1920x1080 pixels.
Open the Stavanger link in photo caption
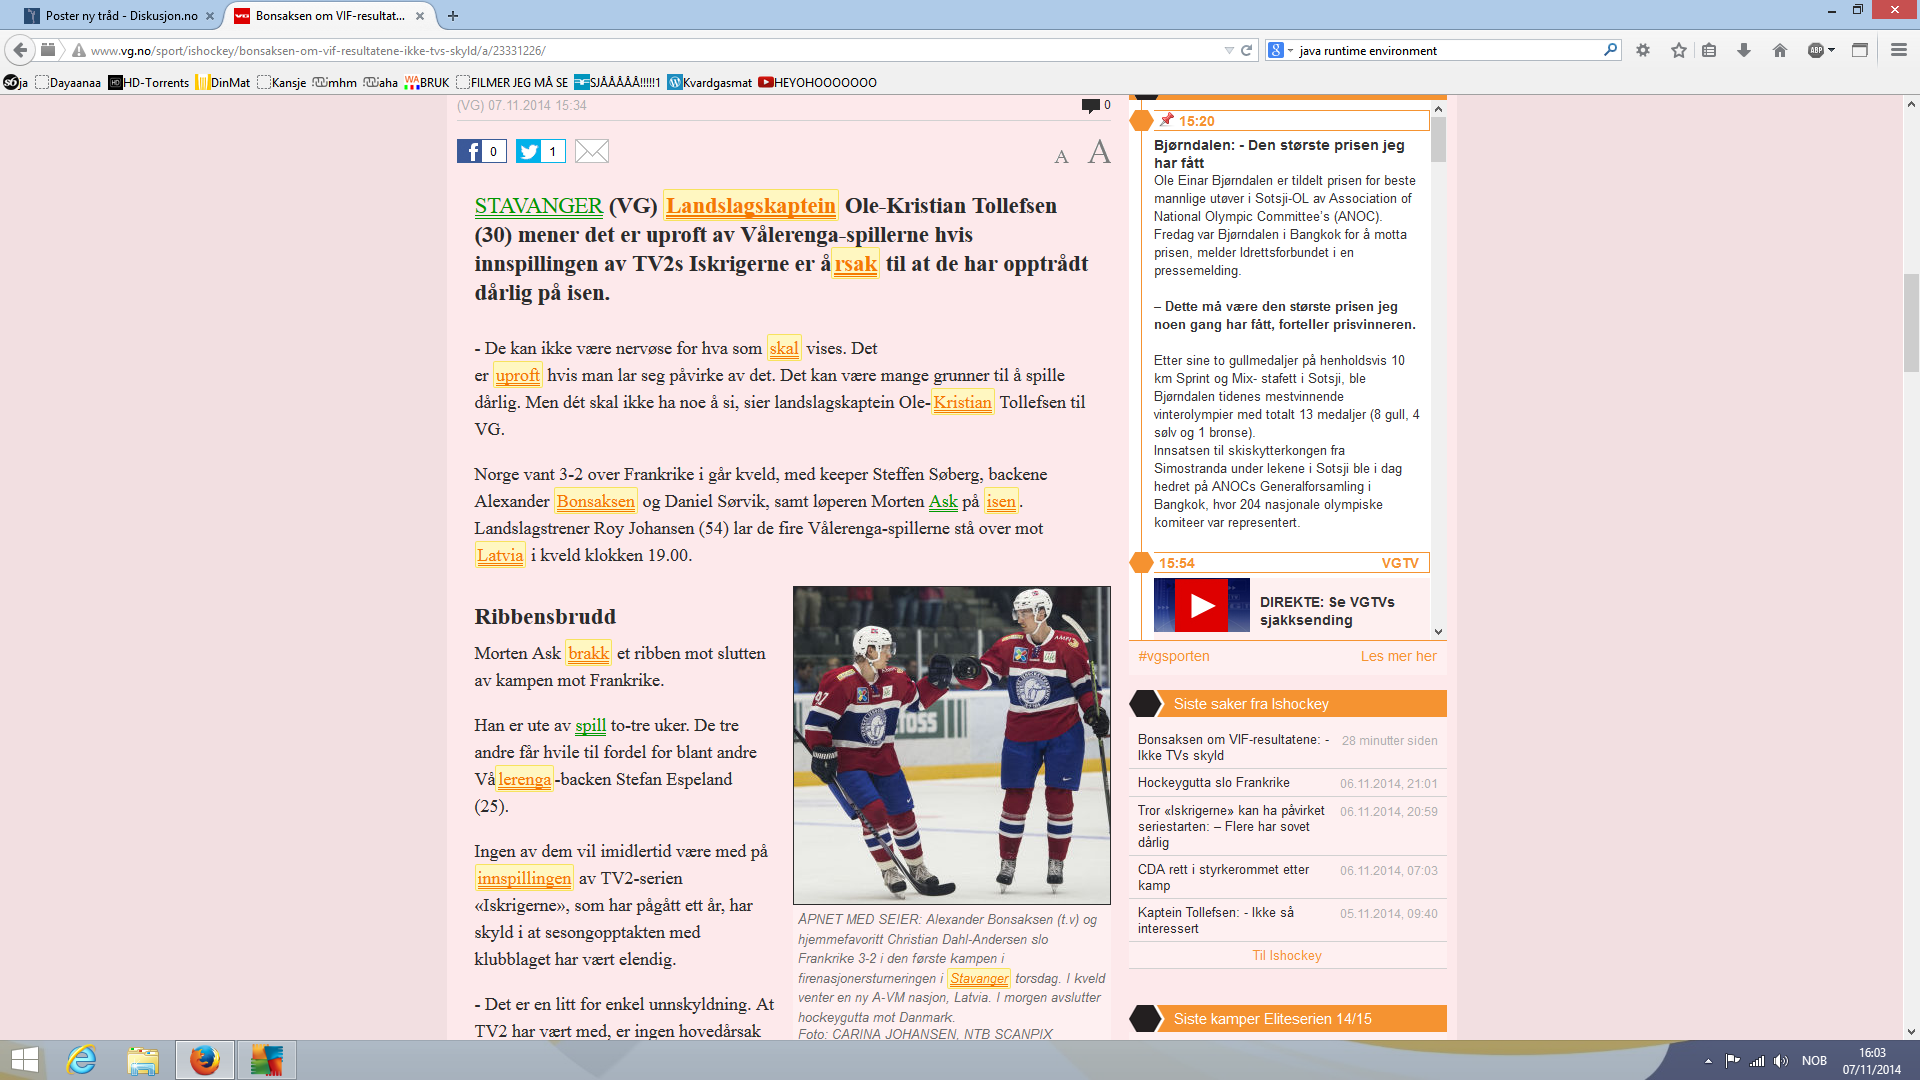point(979,979)
